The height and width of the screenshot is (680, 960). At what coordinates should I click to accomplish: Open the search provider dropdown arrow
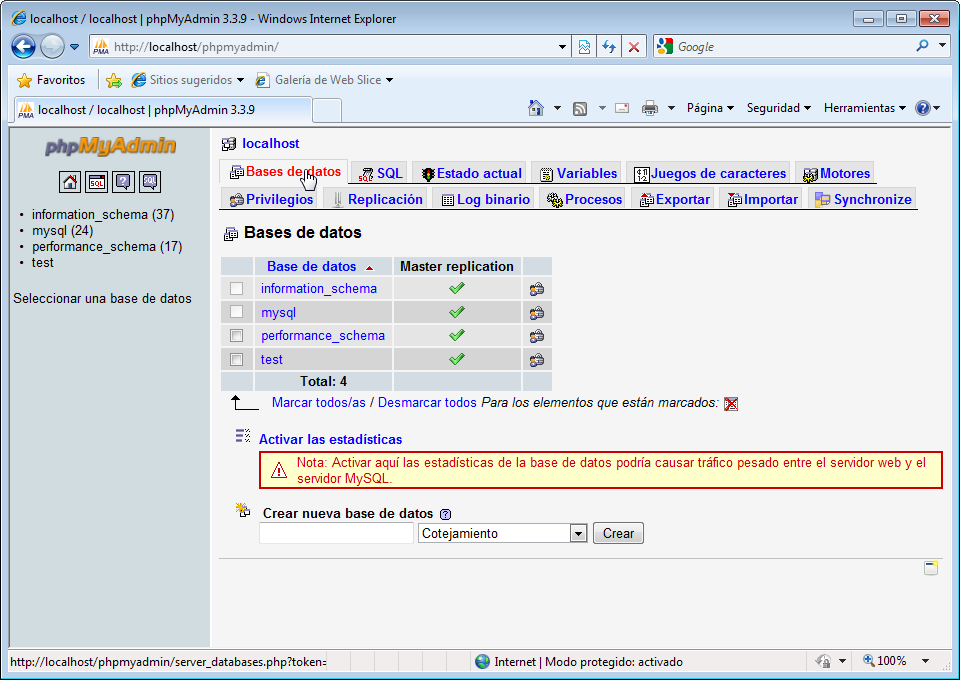pyautogui.click(x=943, y=46)
